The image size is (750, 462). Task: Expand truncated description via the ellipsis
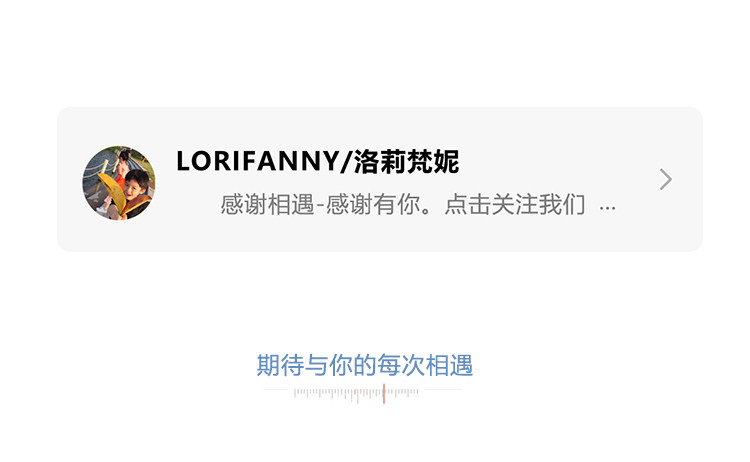tap(607, 208)
